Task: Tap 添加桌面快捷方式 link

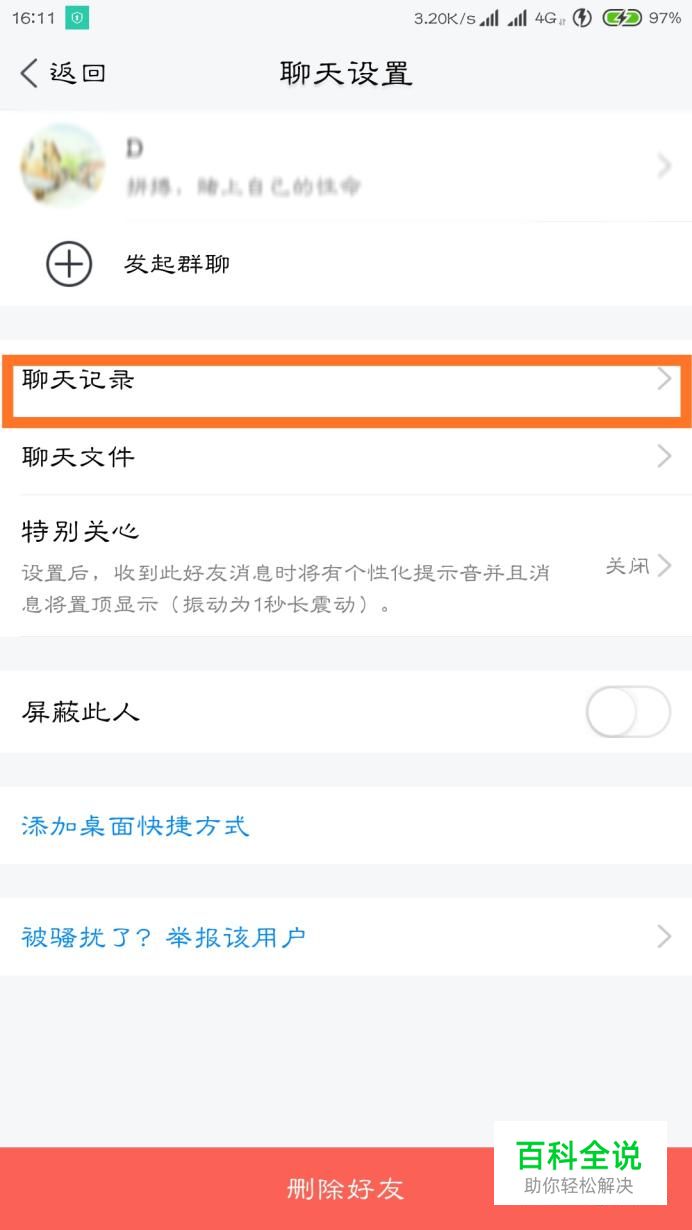Action: coord(135,826)
